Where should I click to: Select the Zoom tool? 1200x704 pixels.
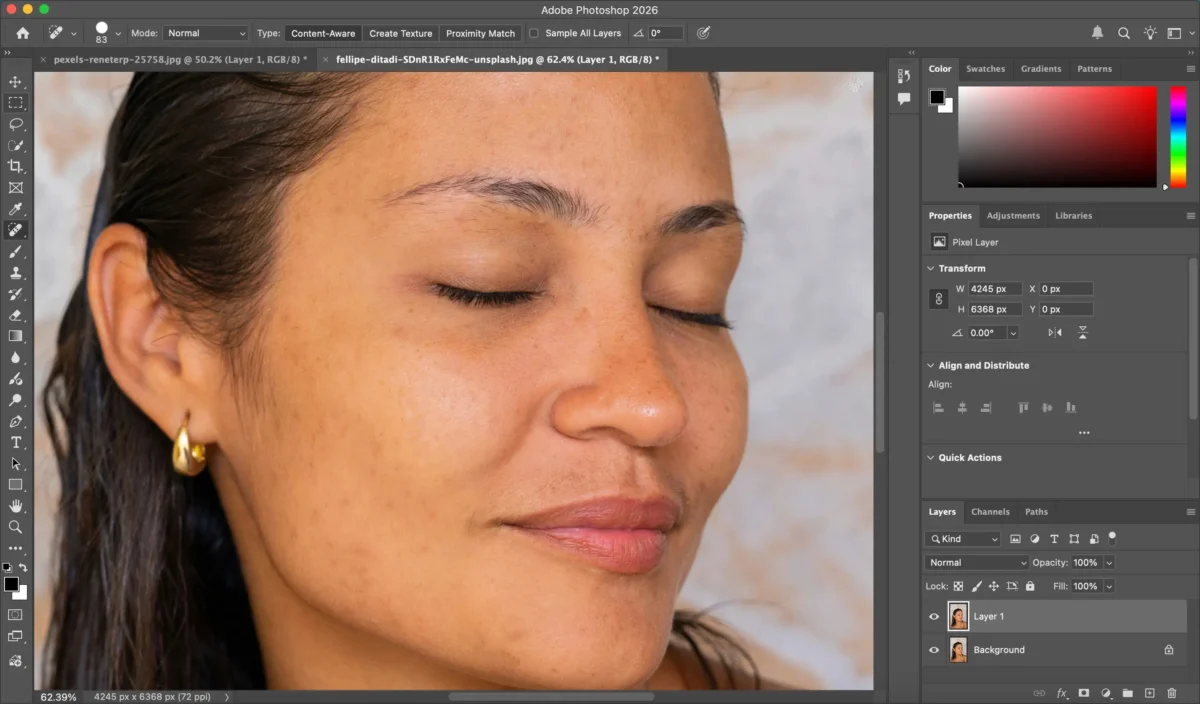(x=15, y=527)
